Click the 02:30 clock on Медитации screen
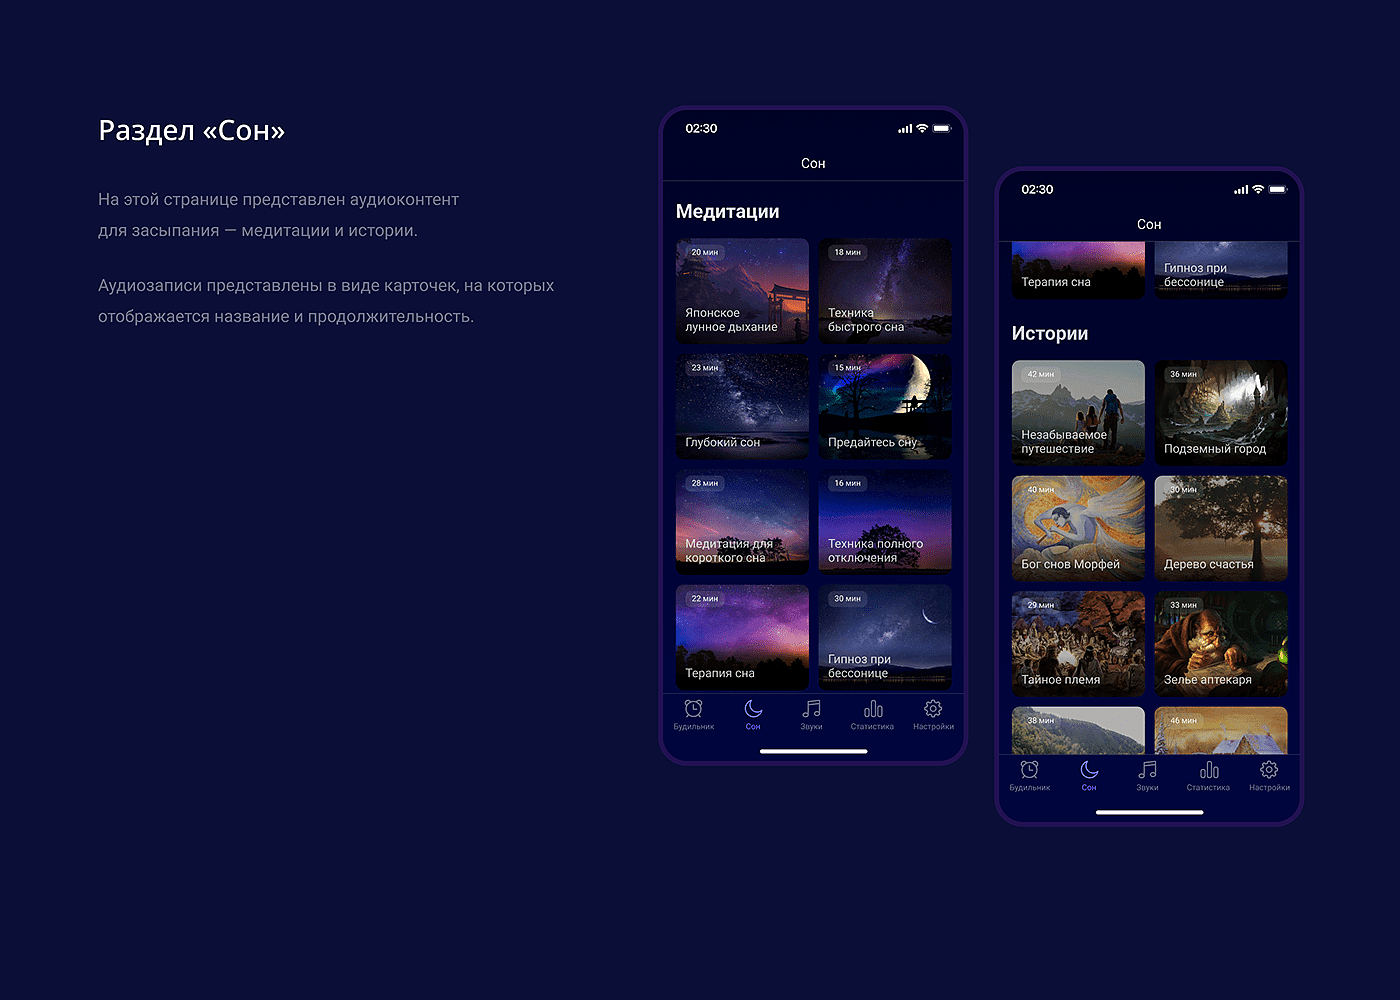The width and height of the screenshot is (1400, 1000). point(701,129)
